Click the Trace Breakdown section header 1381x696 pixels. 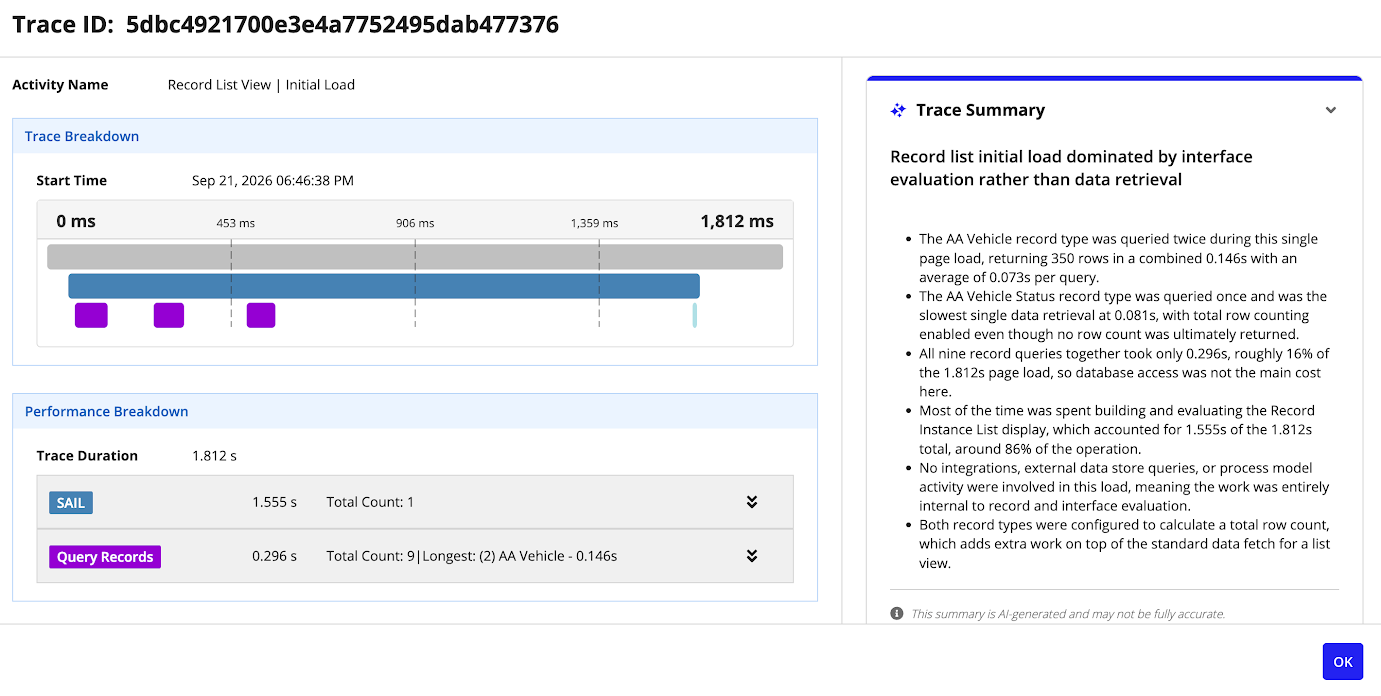[415, 136]
